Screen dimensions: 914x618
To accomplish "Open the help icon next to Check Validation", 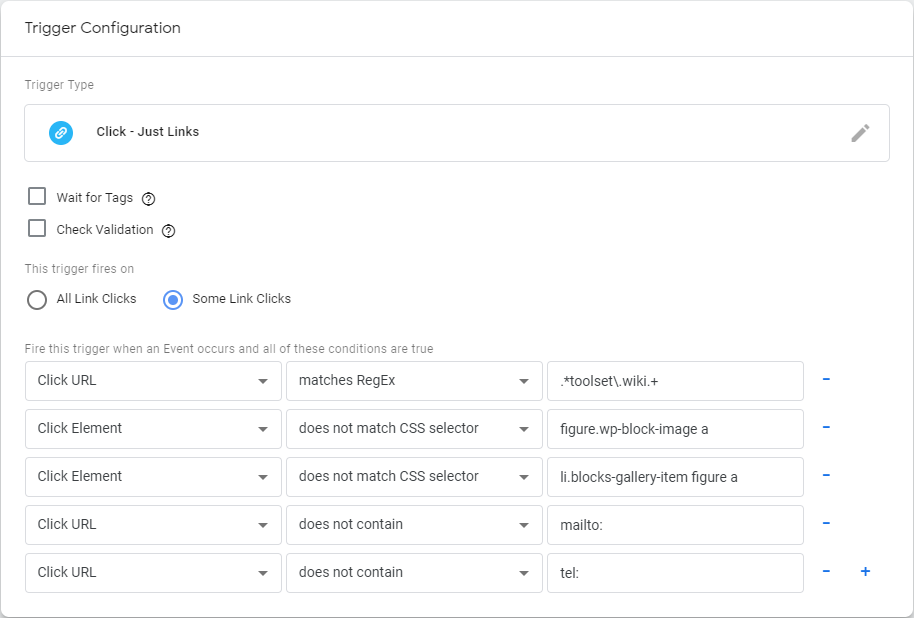I will point(168,231).
